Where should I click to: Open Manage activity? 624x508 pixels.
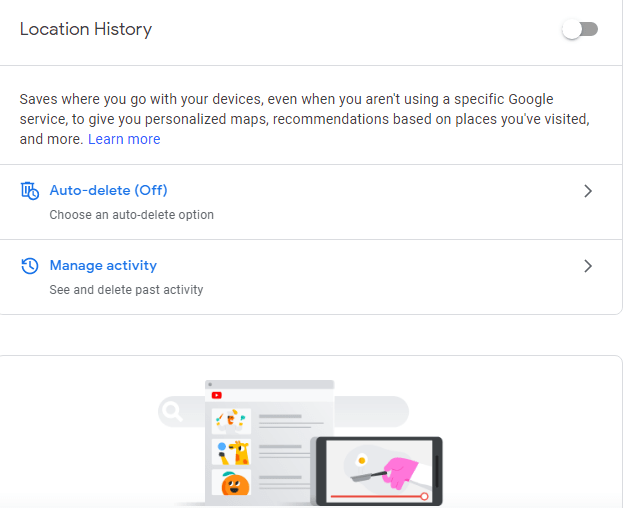coord(103,265)
